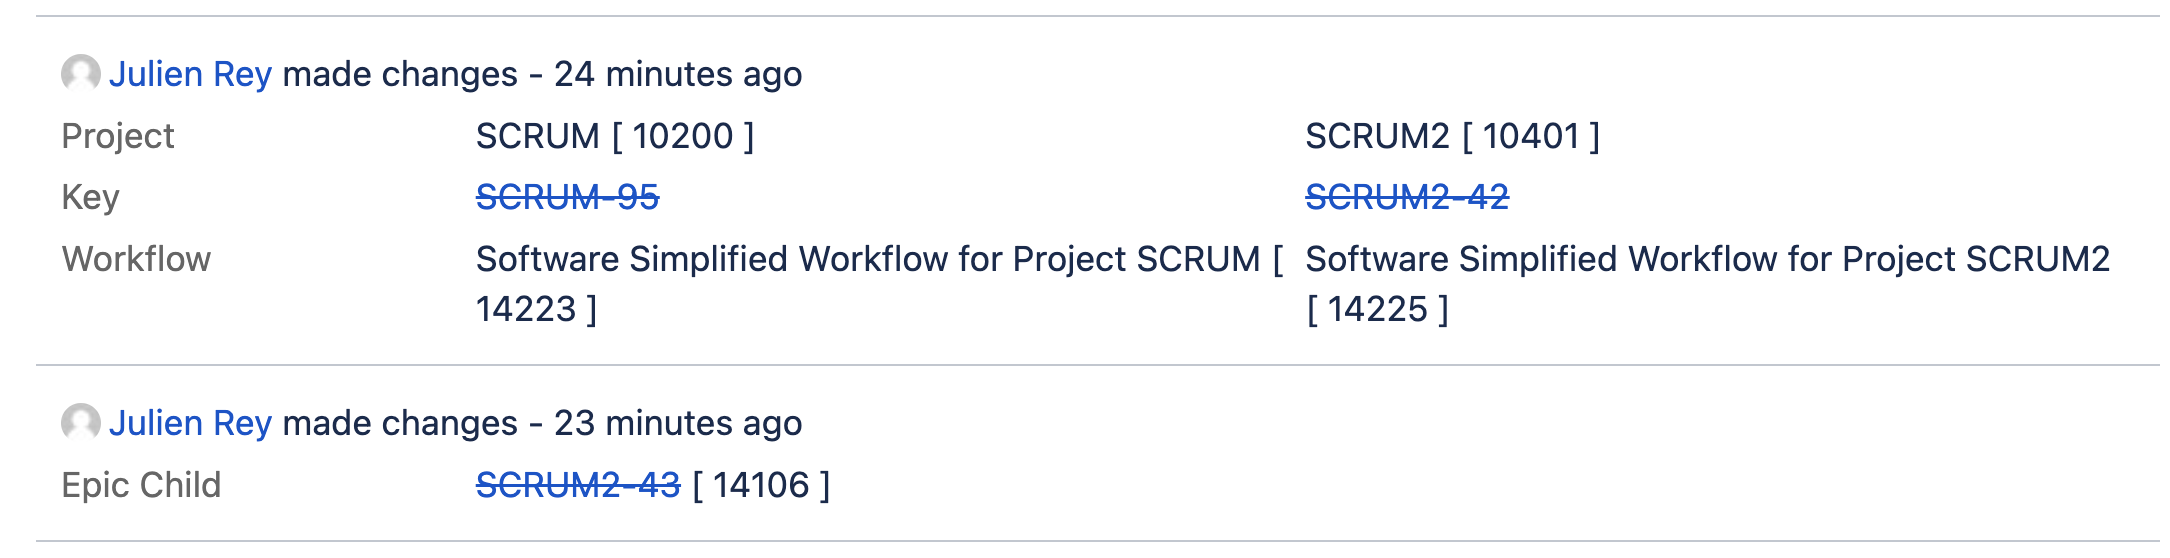Open the struck-through SCRUM-95 issue key

tap(567, 197)
